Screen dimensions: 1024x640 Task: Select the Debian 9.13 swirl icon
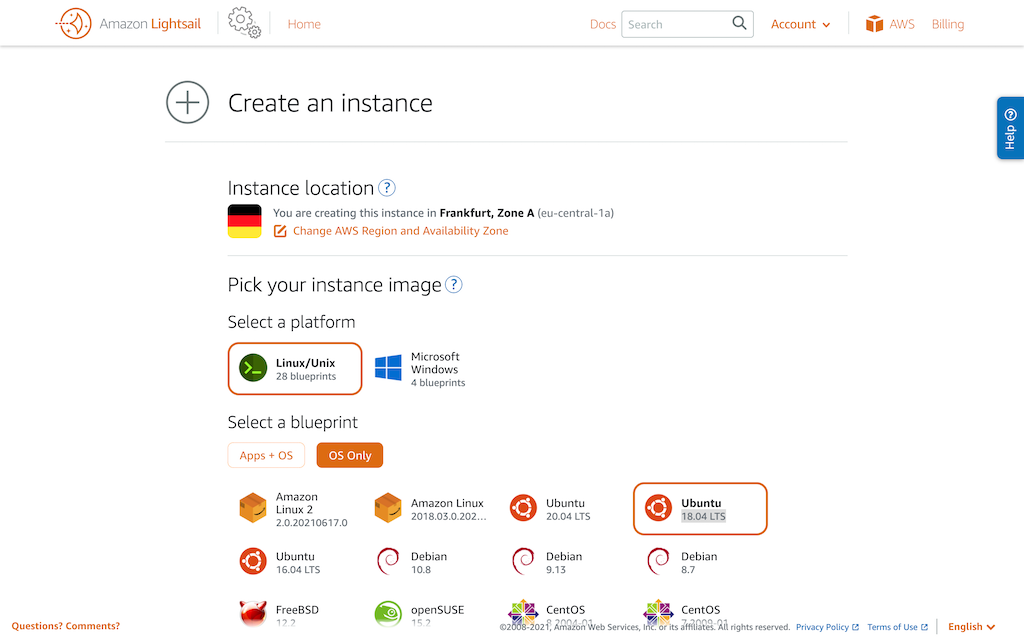[523, 561]
